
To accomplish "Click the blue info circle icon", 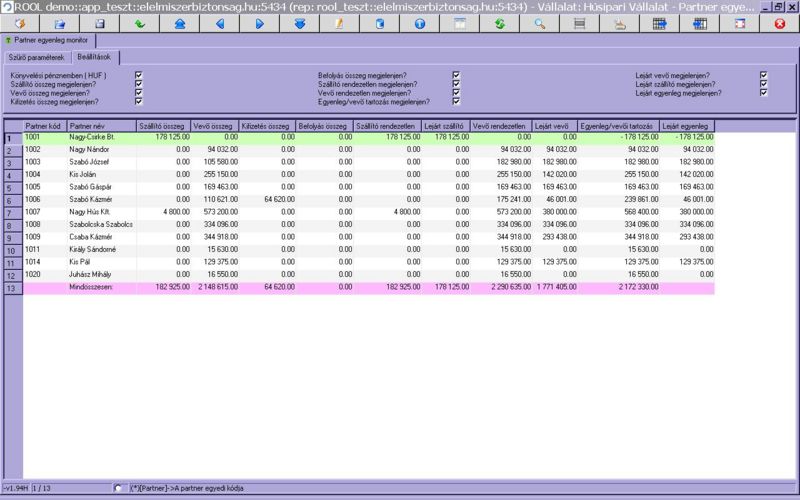I will [419, 23].
